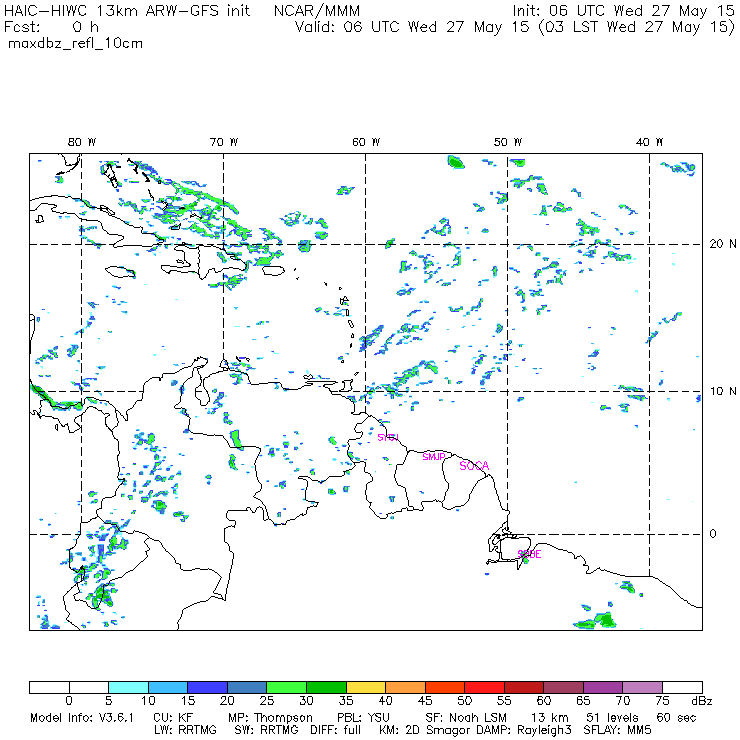Select the "SW: RRTMG" text

click(267, 730)
